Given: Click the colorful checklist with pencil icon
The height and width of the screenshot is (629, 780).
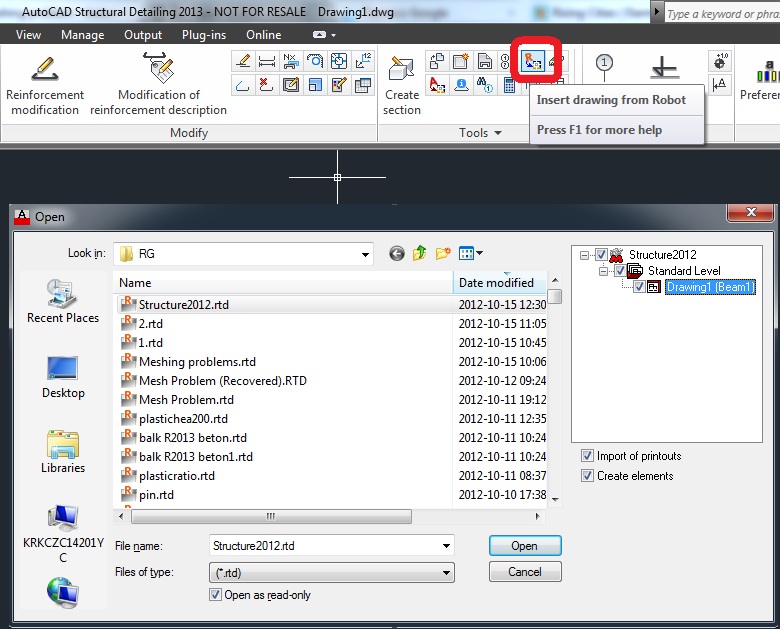Looking at the screenshot, I should [x=339, y=85].
